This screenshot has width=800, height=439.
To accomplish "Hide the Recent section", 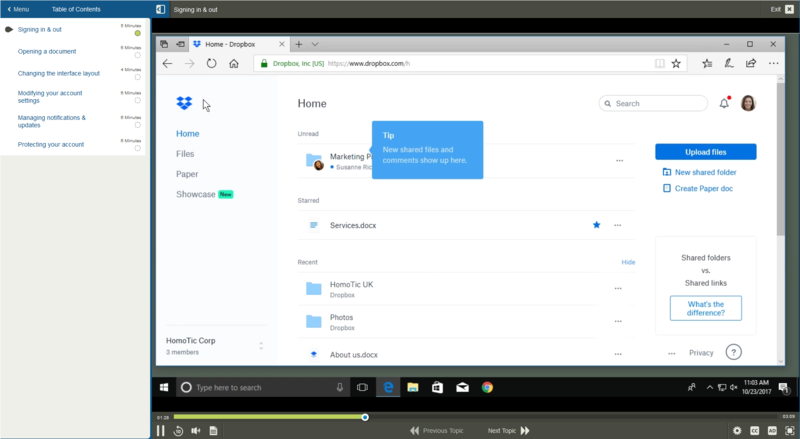I will (x=628, y=262).
